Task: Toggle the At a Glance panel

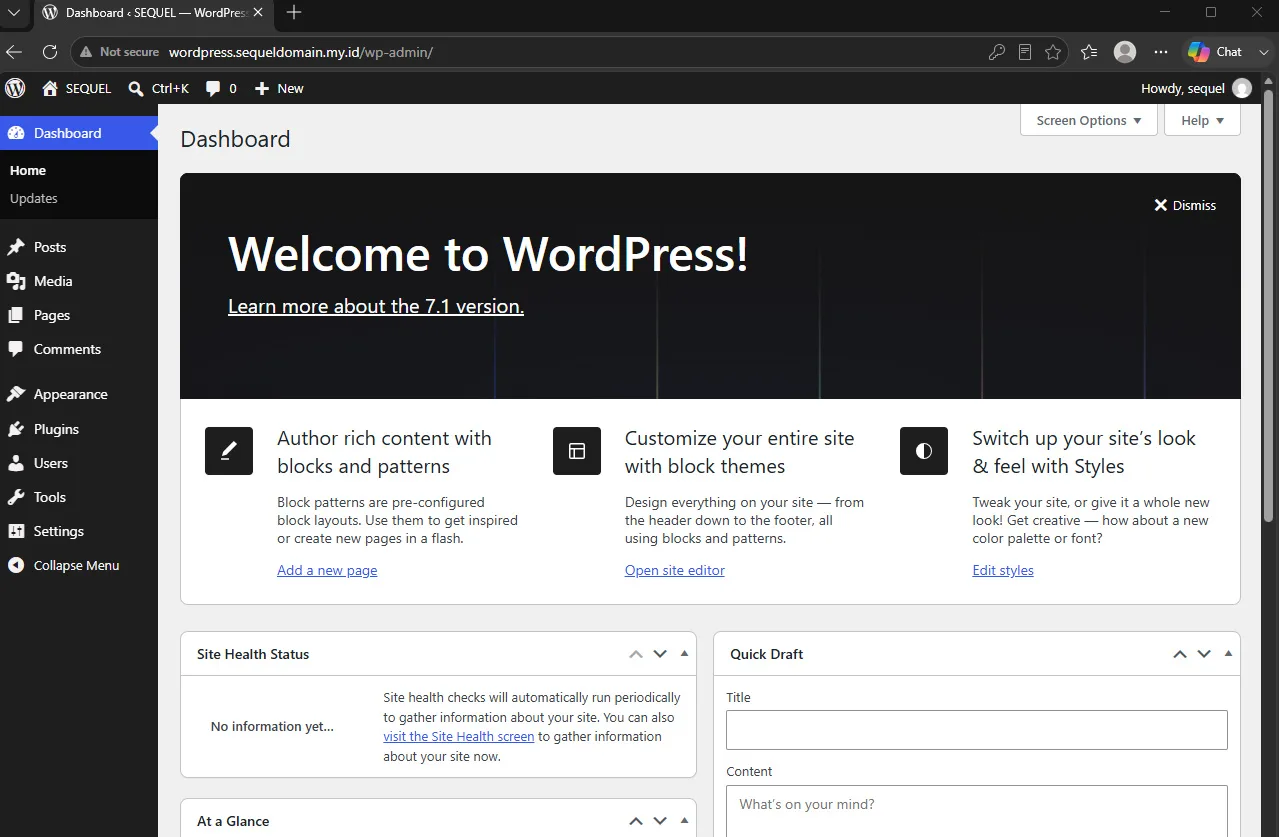Action: click(684, 821)
